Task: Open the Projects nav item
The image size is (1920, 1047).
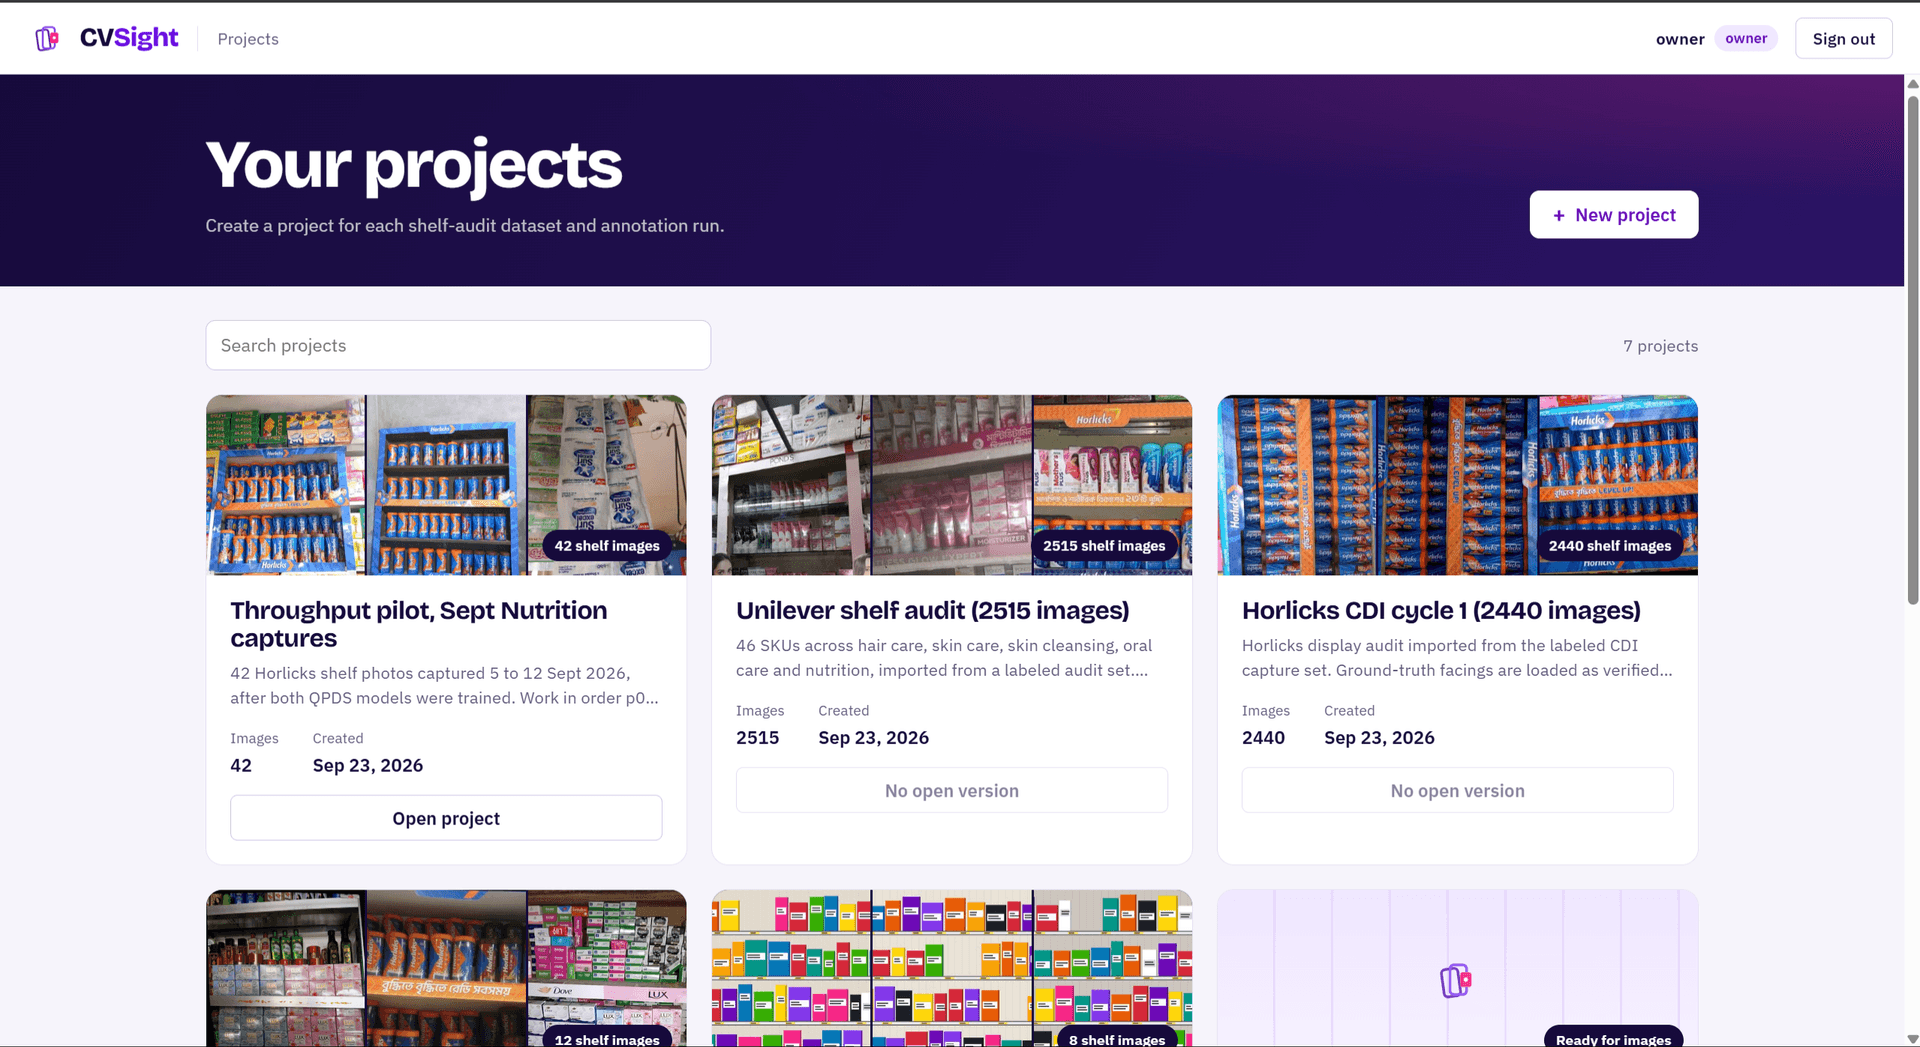Action: (x=248, y=39)
